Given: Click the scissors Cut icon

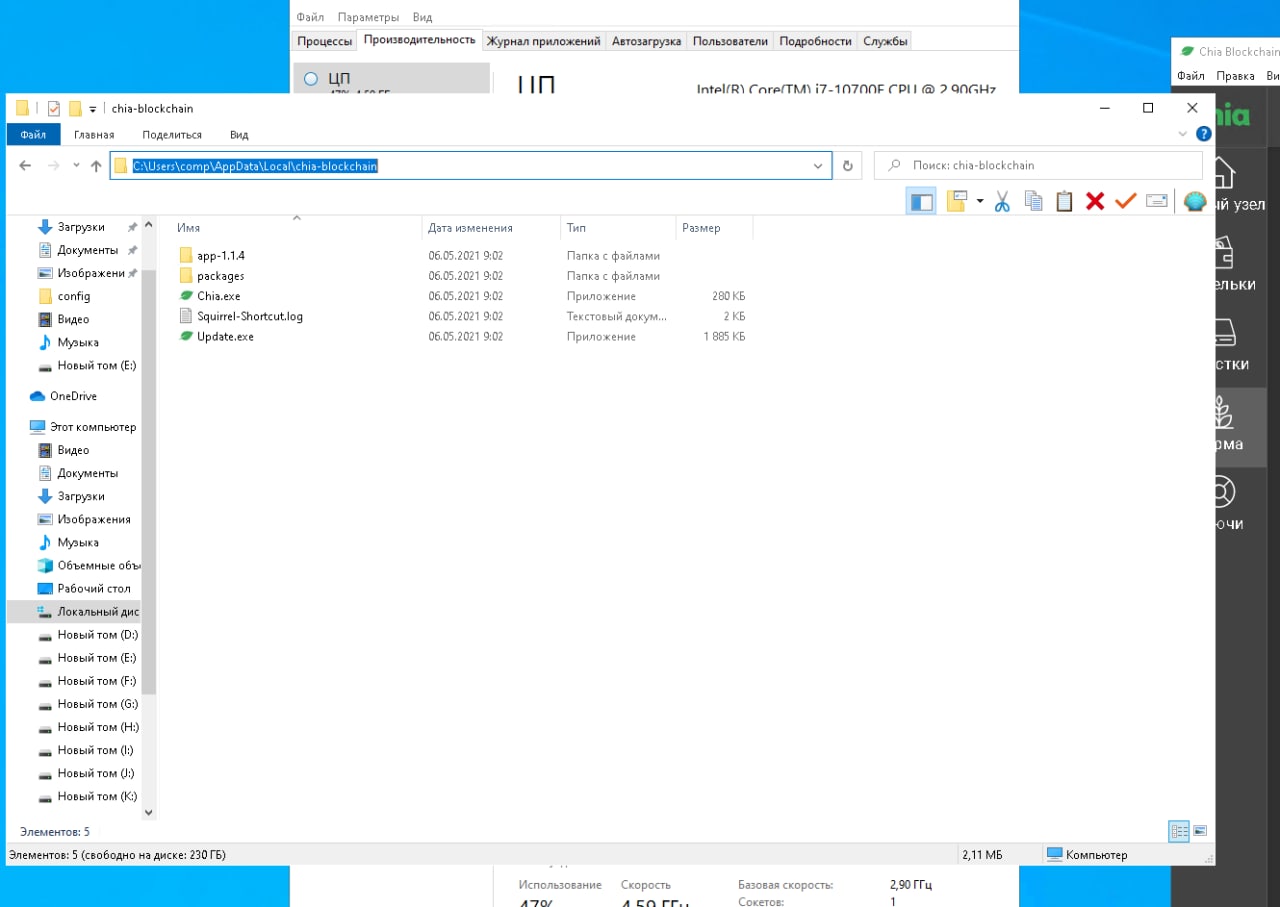Looking at the screenshot, I should pyautogui.click(x=1002, y=201).
